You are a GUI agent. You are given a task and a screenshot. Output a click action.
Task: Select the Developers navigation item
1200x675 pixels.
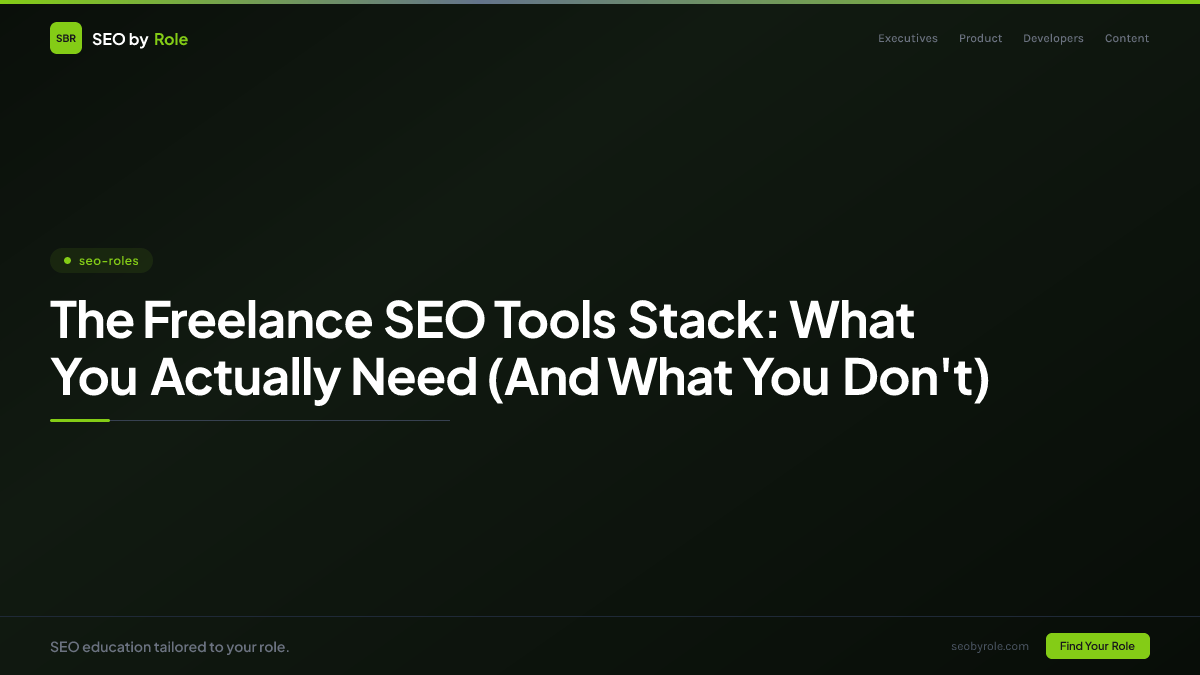click(1053, 38)
